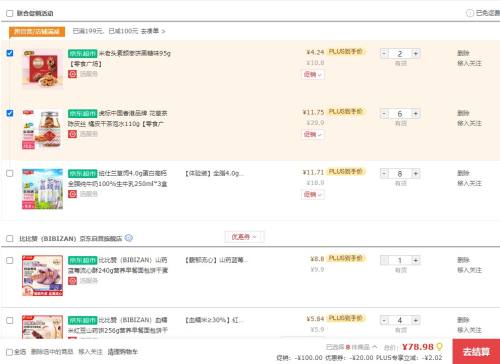Decrease quantity of the tea item
The height and width of the screenshot is (364, 500).
[384, 114]
